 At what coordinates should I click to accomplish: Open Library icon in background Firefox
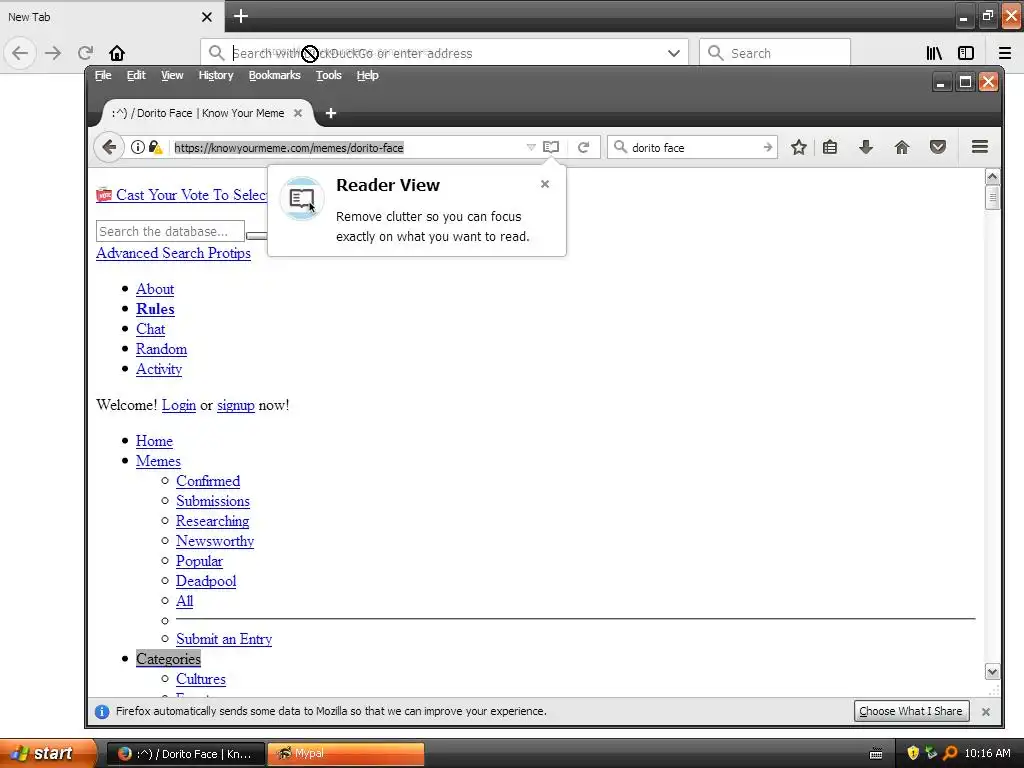click(934, 53)
